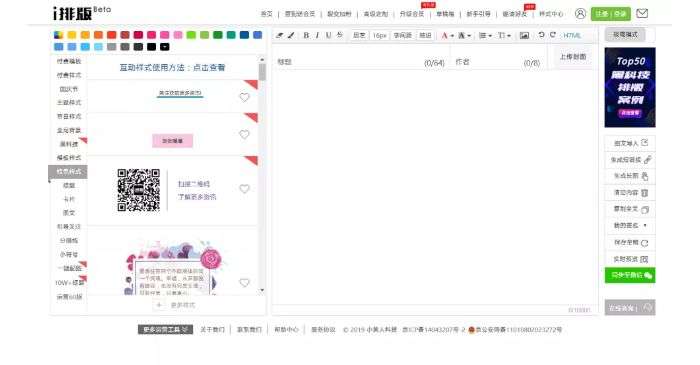Pick the bright green color swatch
The height and width of the screenshot is (365, 700).
click(191, 35)
